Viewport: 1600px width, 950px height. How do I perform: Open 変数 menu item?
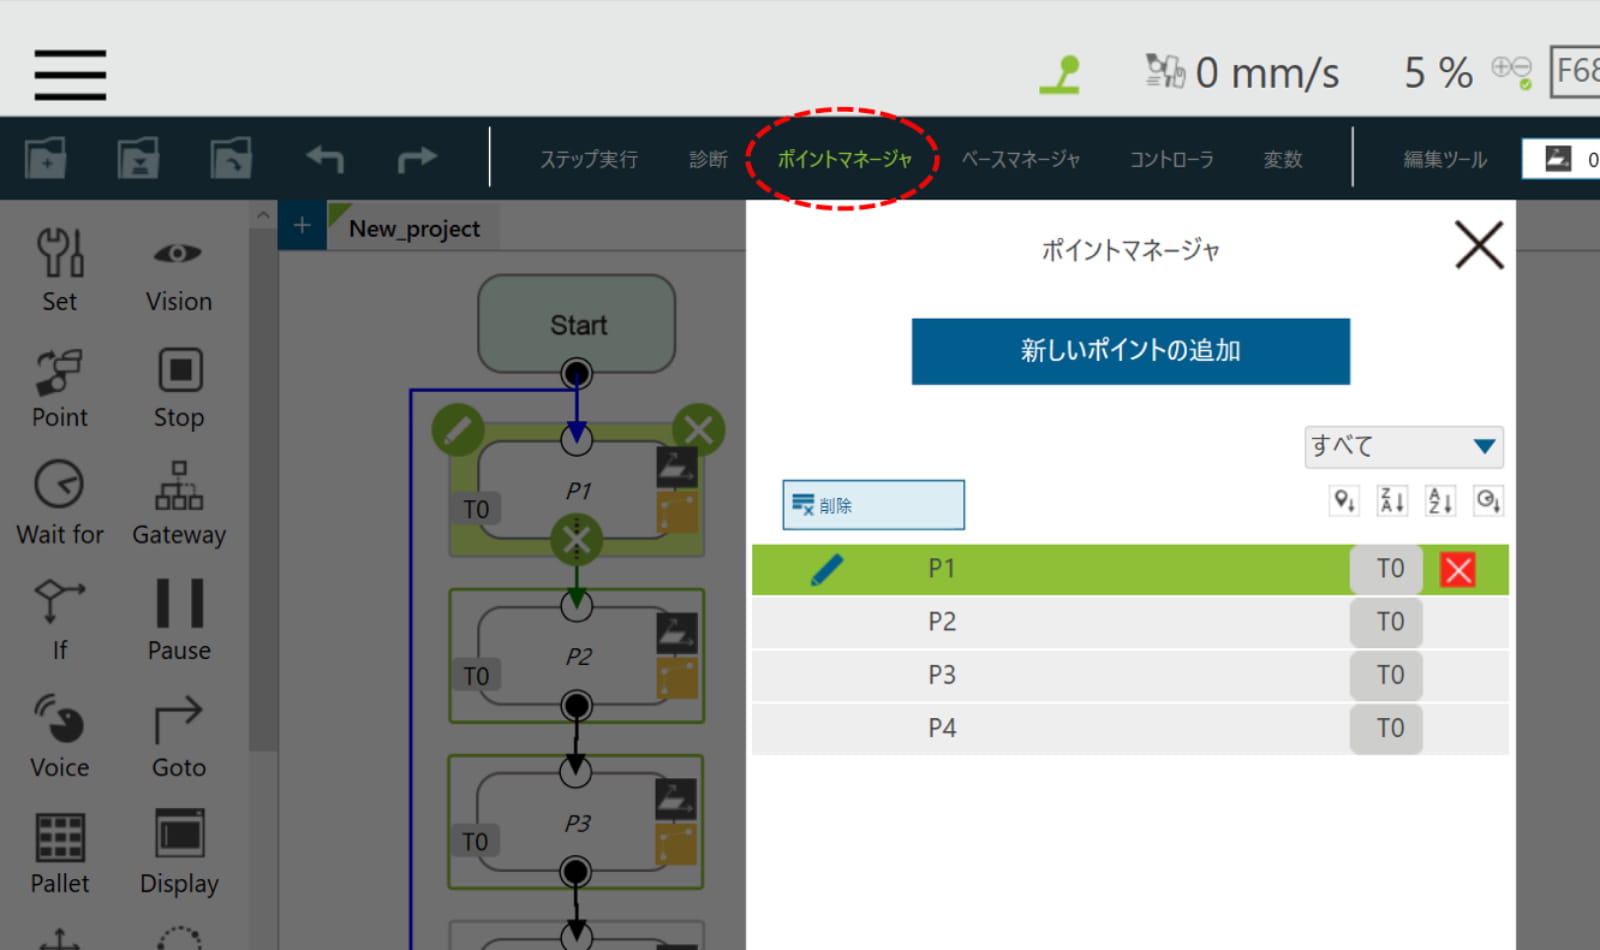1283,159
